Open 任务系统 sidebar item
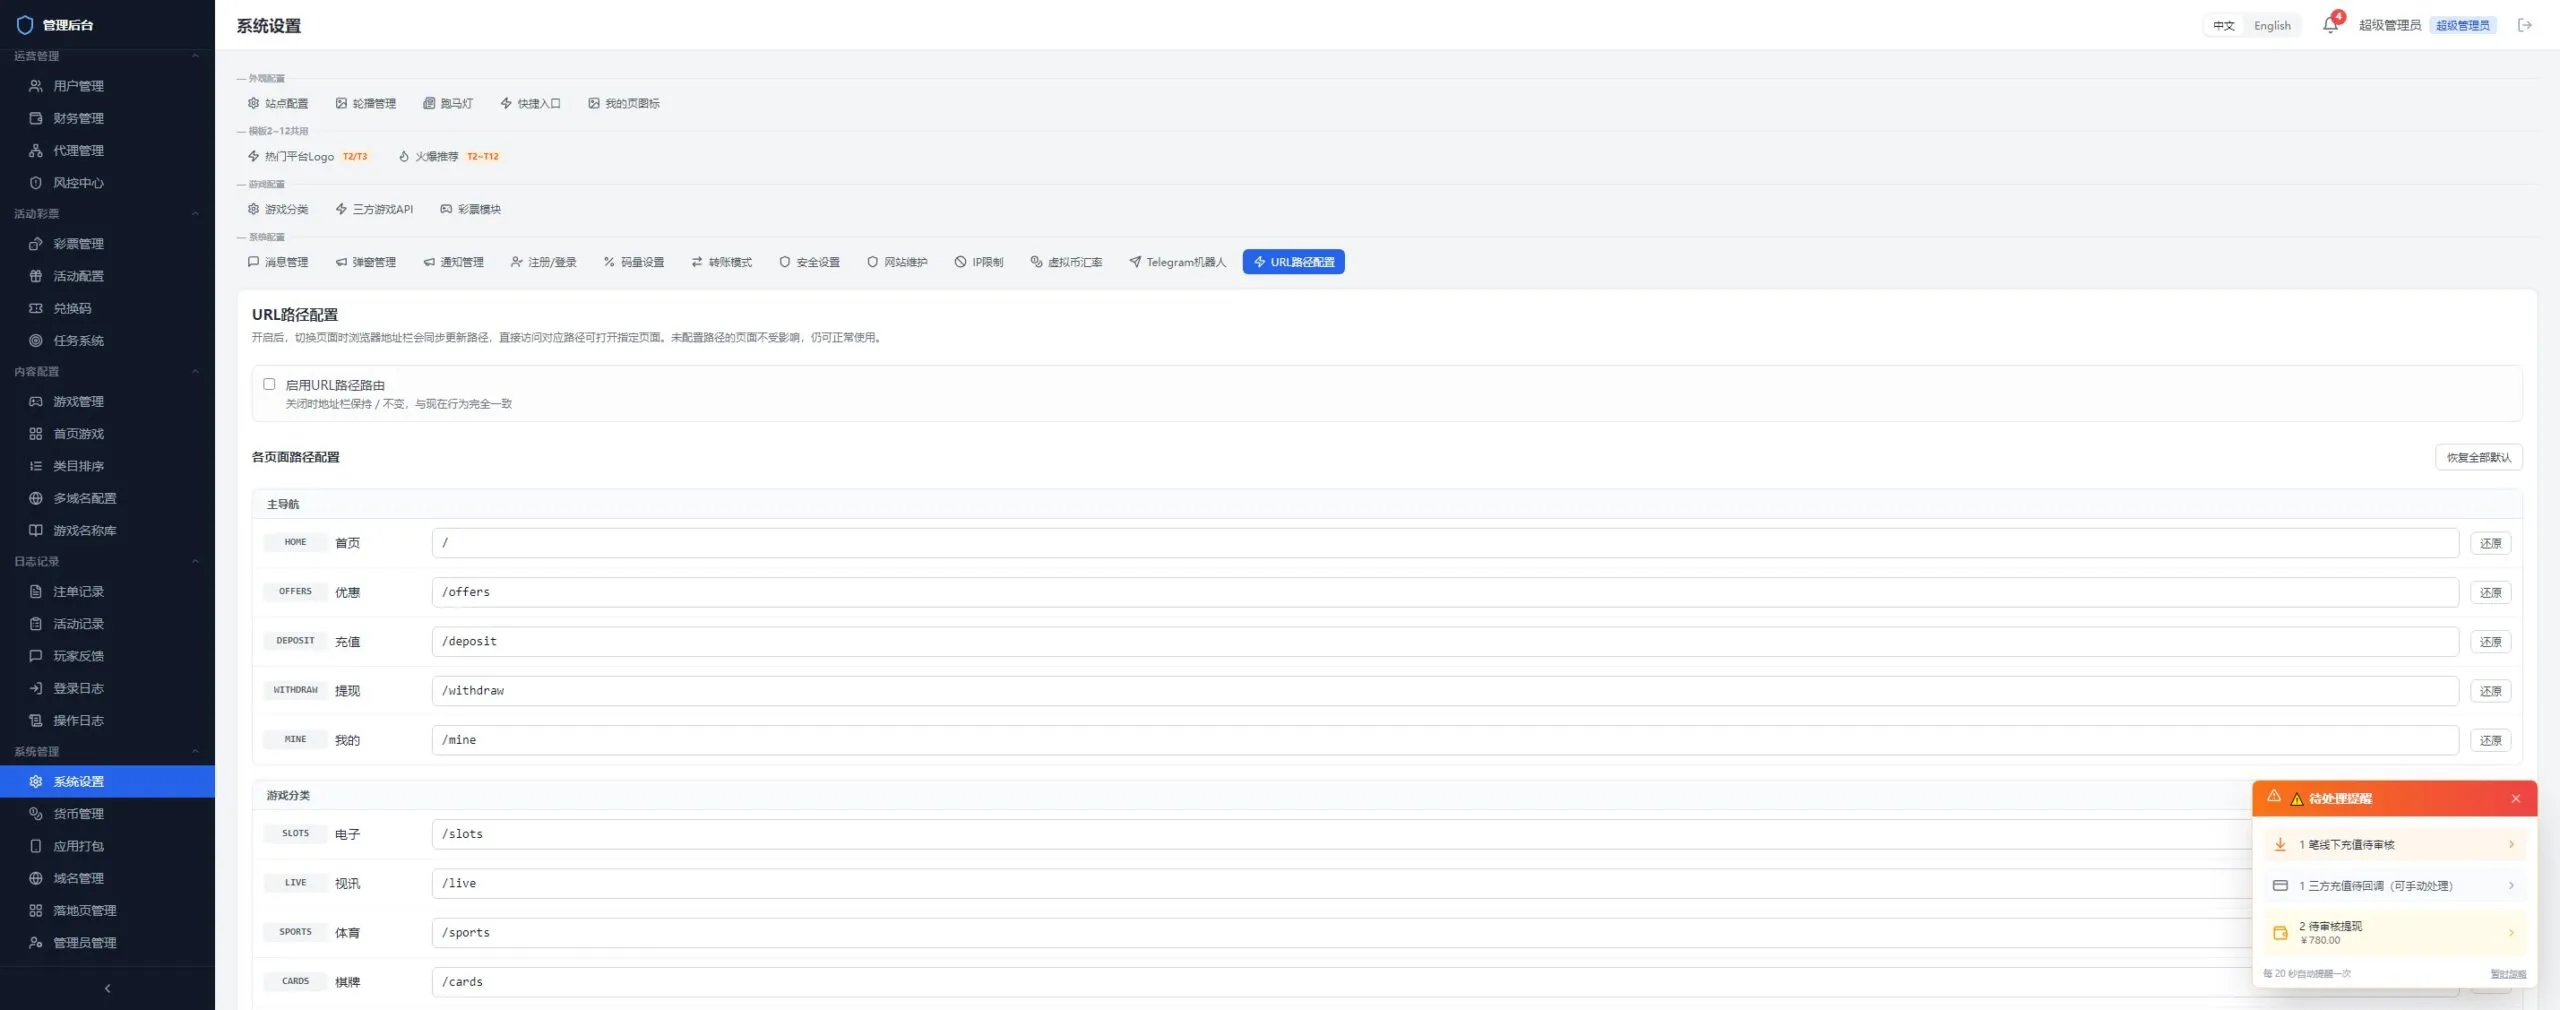Screen dimensions: 2560x1010 coord(107,340)
